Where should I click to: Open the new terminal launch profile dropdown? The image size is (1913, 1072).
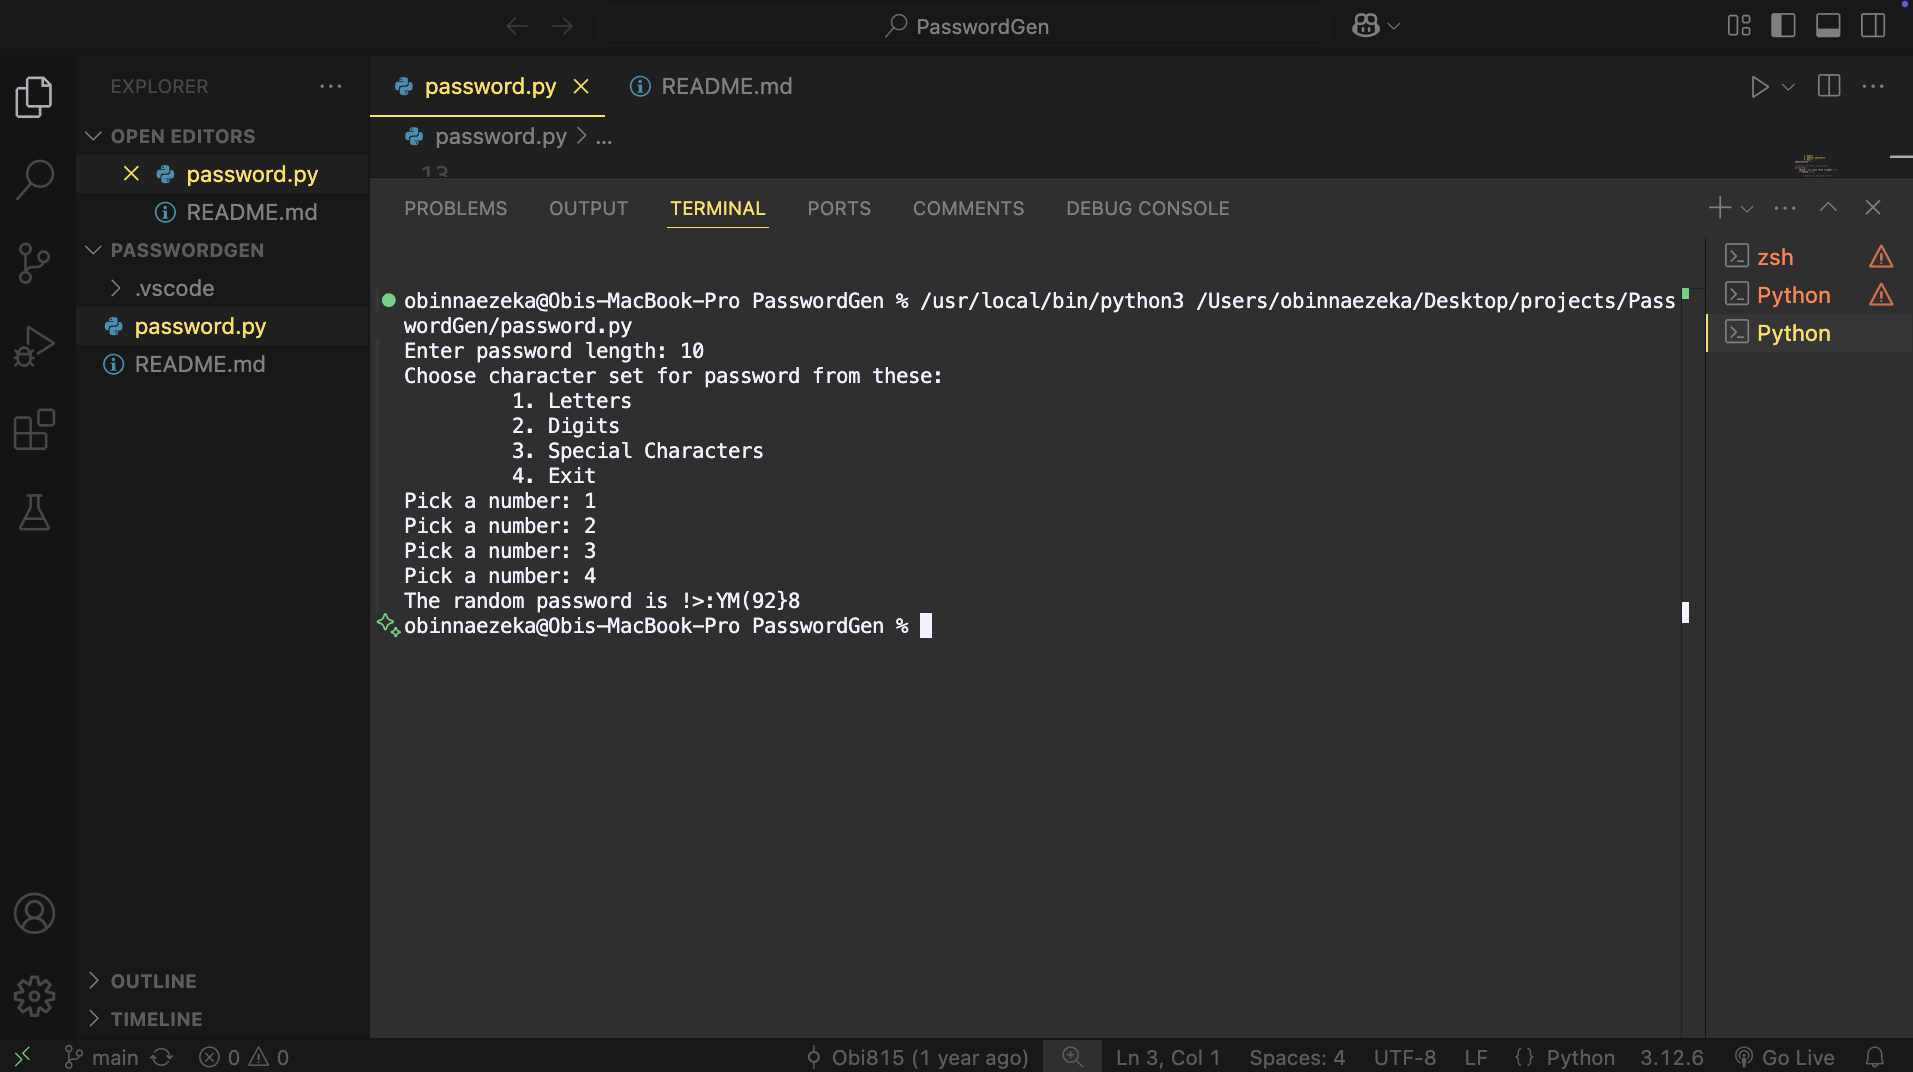pos(1747,209)
